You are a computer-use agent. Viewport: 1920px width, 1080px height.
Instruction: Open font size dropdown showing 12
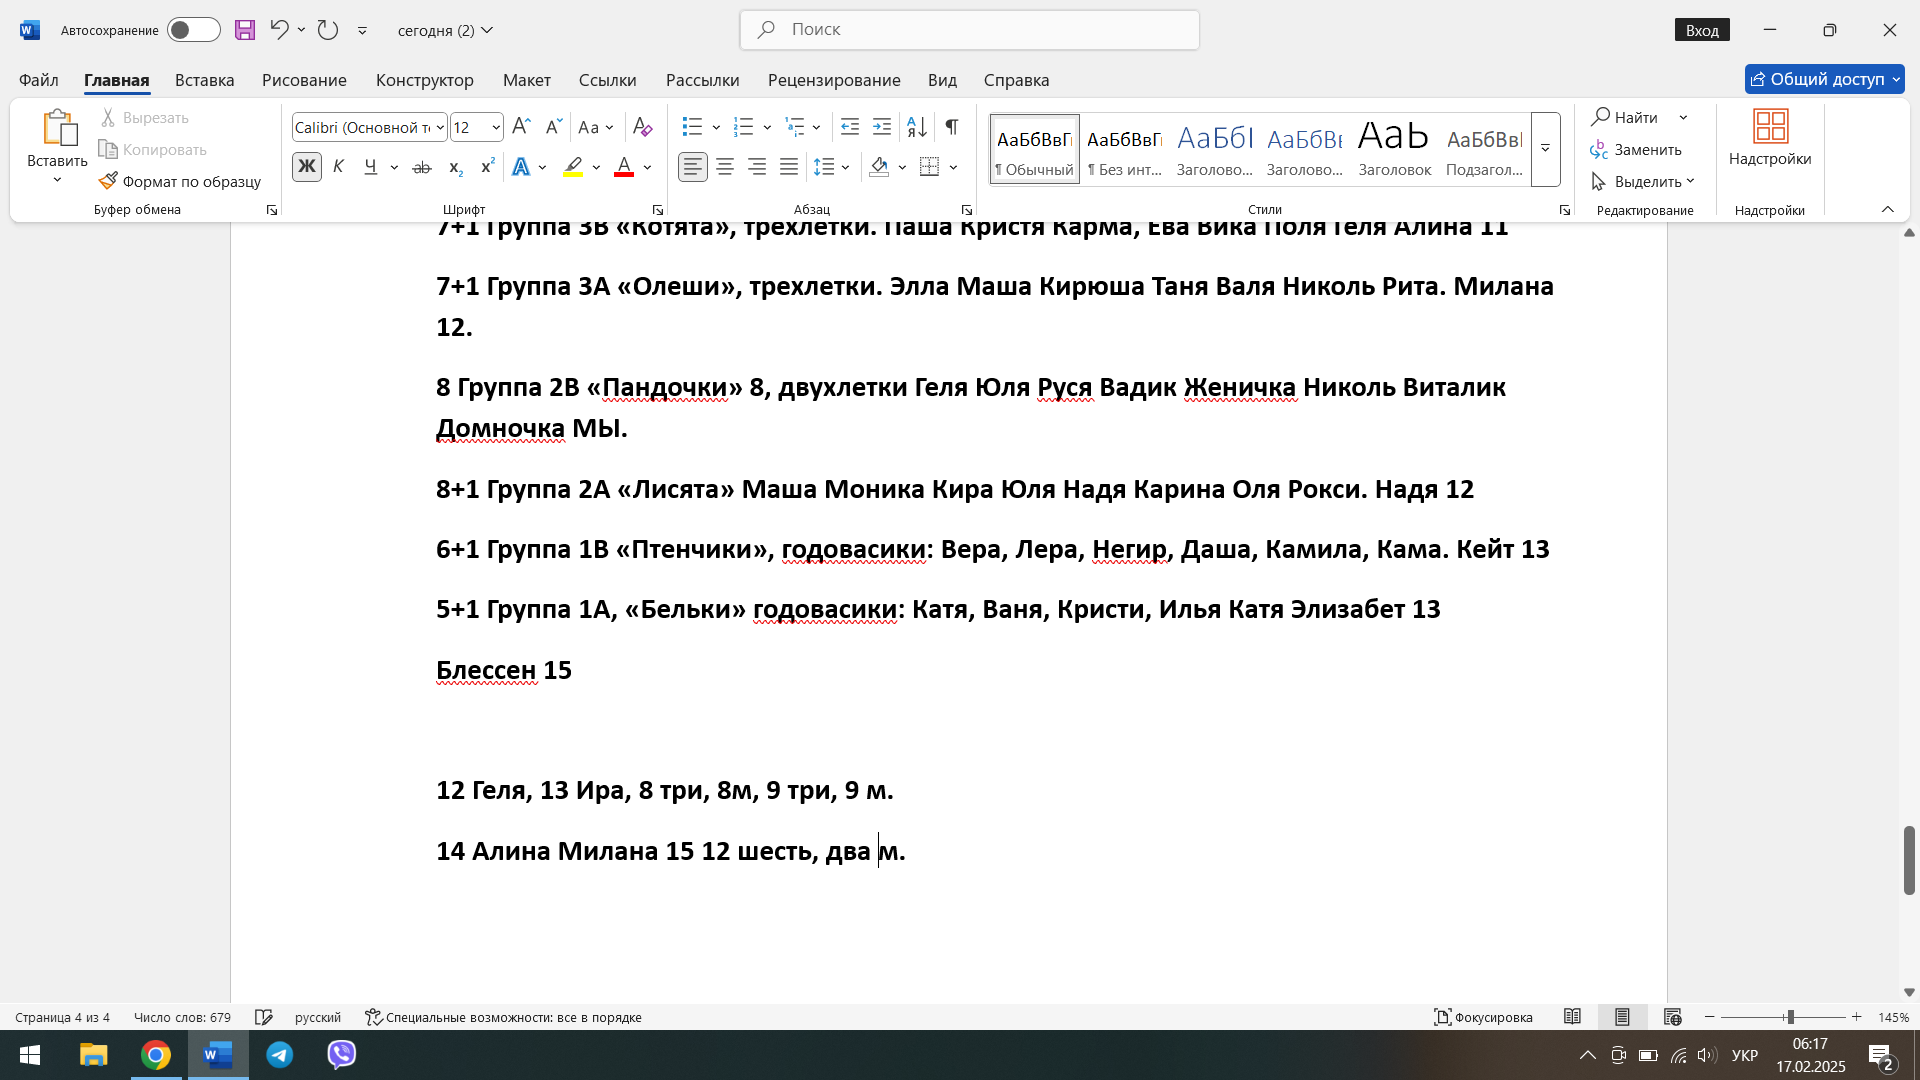[x=496, y=127]
